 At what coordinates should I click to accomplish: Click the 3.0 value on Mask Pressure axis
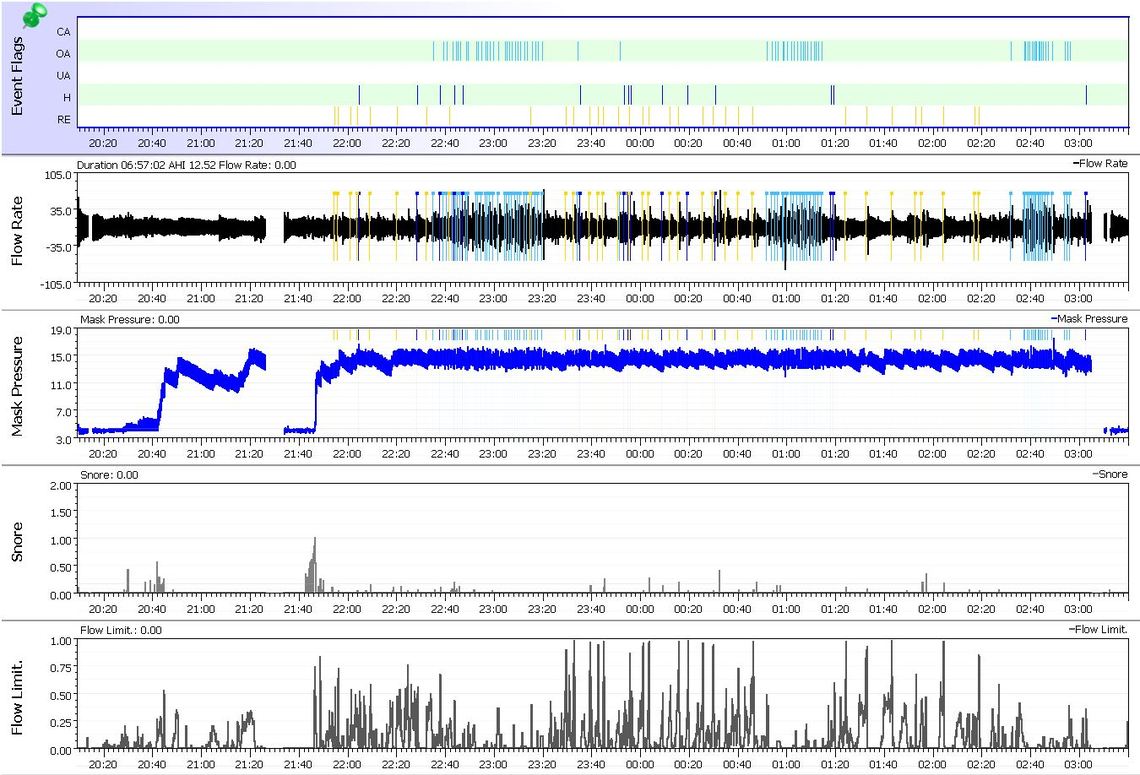tap(64, 440)
